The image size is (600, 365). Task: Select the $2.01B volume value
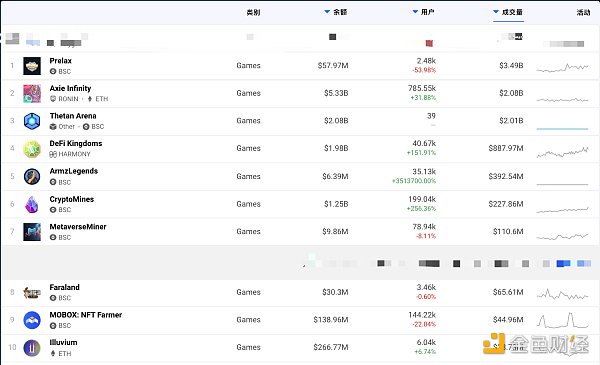(511, 121)
